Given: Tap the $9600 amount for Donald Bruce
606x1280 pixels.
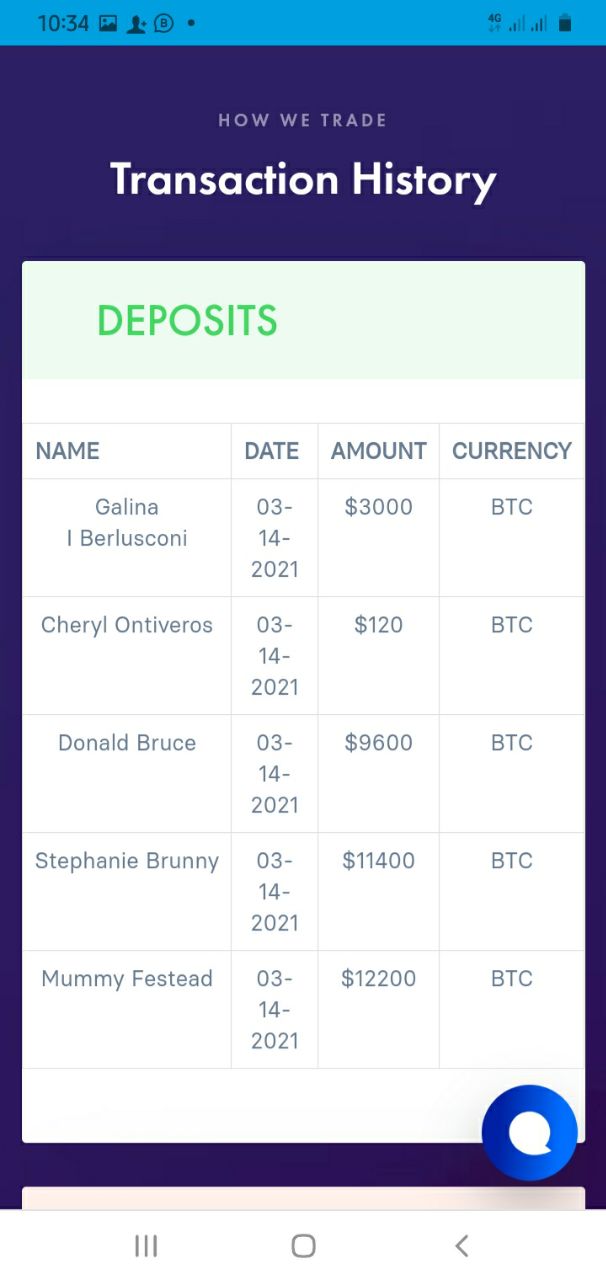Looking at the screenshot, I should pyautogui.click(x=379, y=743).
